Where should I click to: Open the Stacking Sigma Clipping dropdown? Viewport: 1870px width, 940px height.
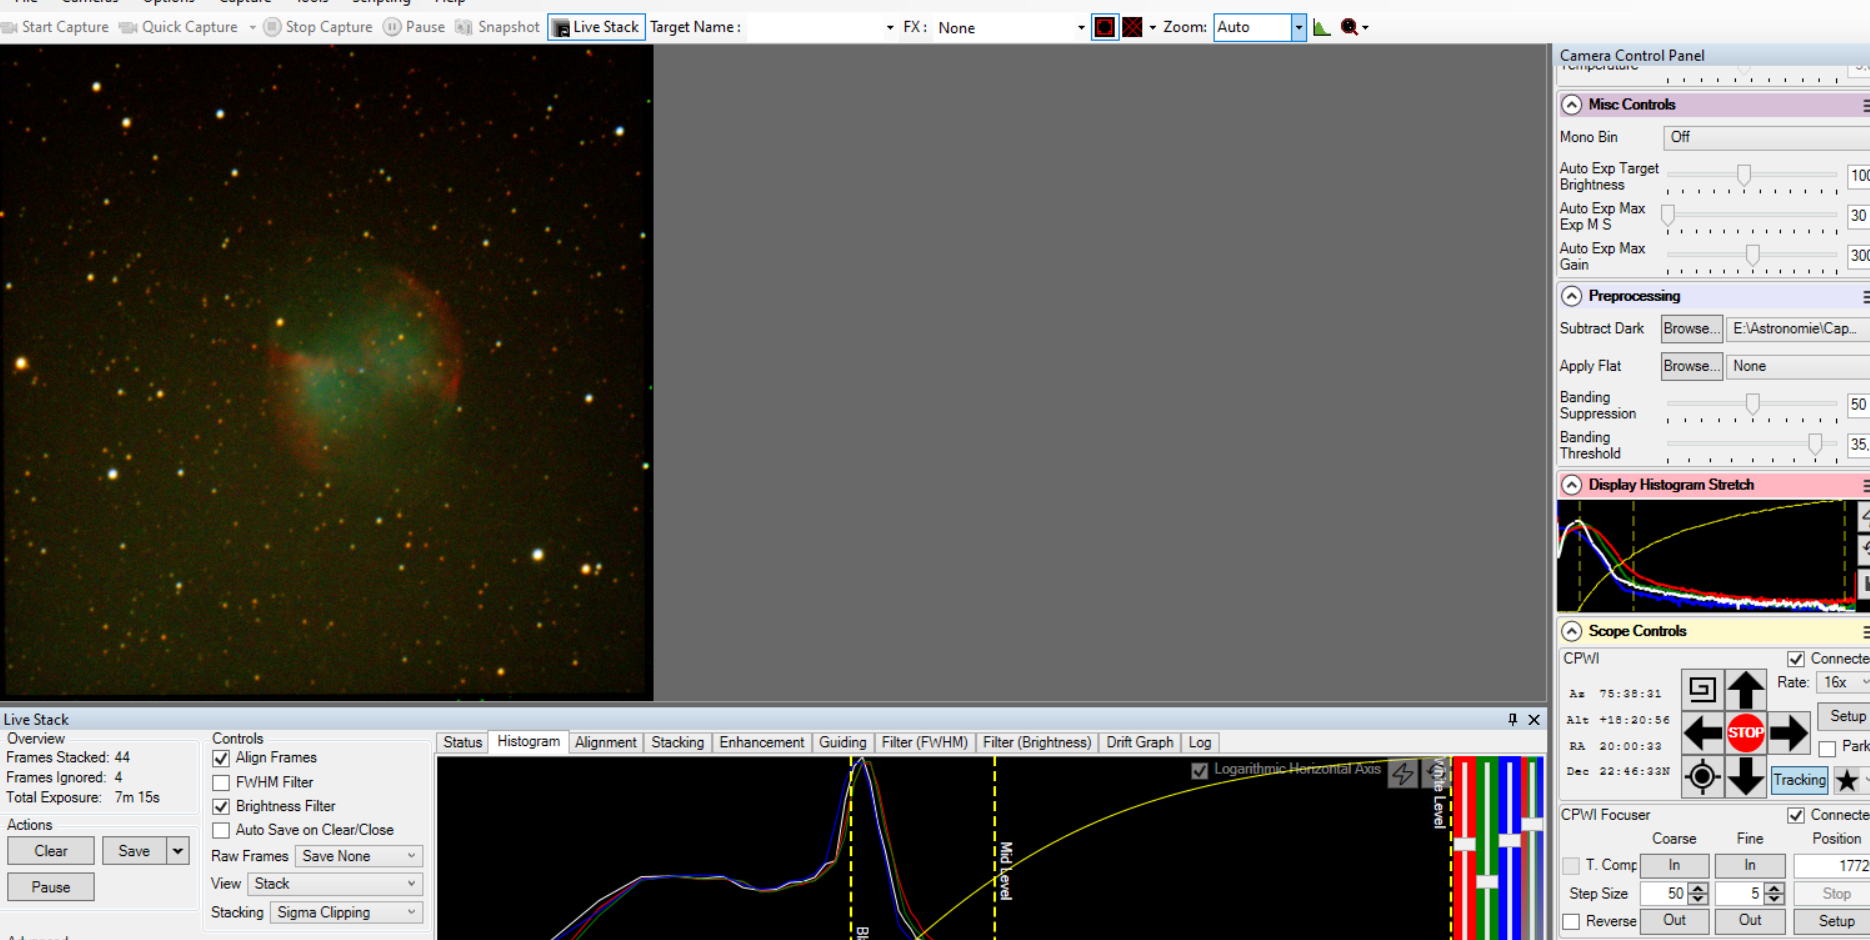coord(346,912)
